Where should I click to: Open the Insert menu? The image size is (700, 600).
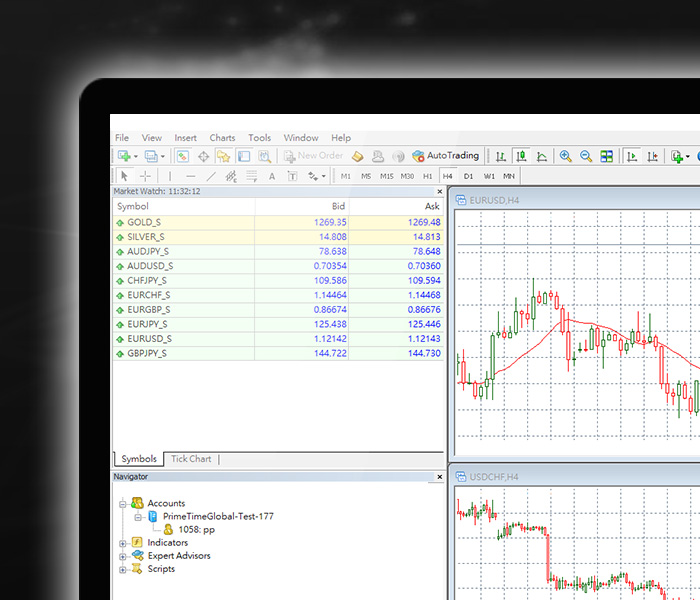(x=185, y=138)
